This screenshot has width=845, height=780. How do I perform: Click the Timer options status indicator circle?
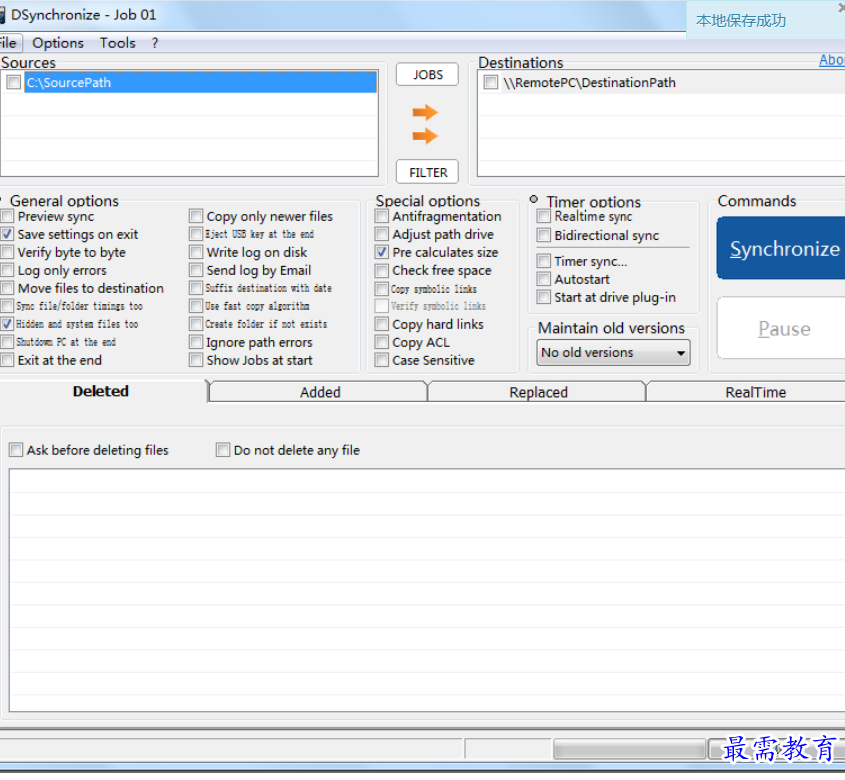pyautogui.click(x=534, y=199)
